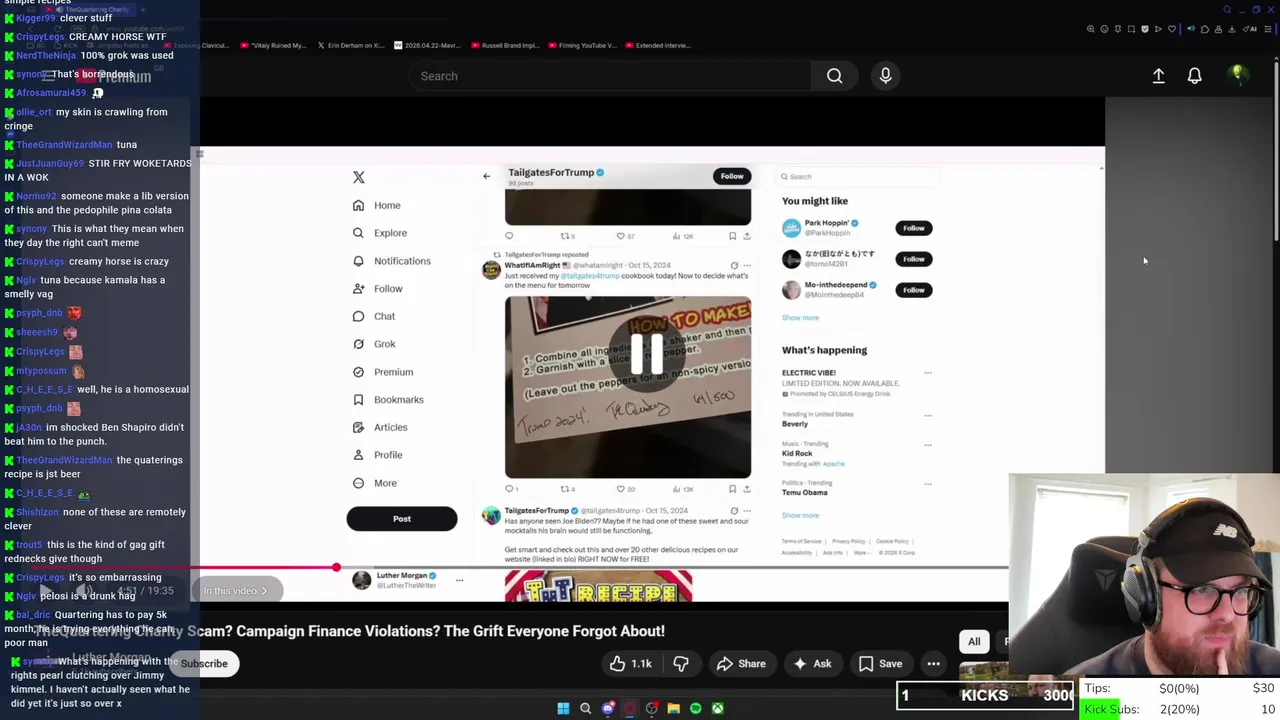Viewport: 1280px width, 720px height.
Task: Expand the 'In this video' chip
Action: coord(236,591)
